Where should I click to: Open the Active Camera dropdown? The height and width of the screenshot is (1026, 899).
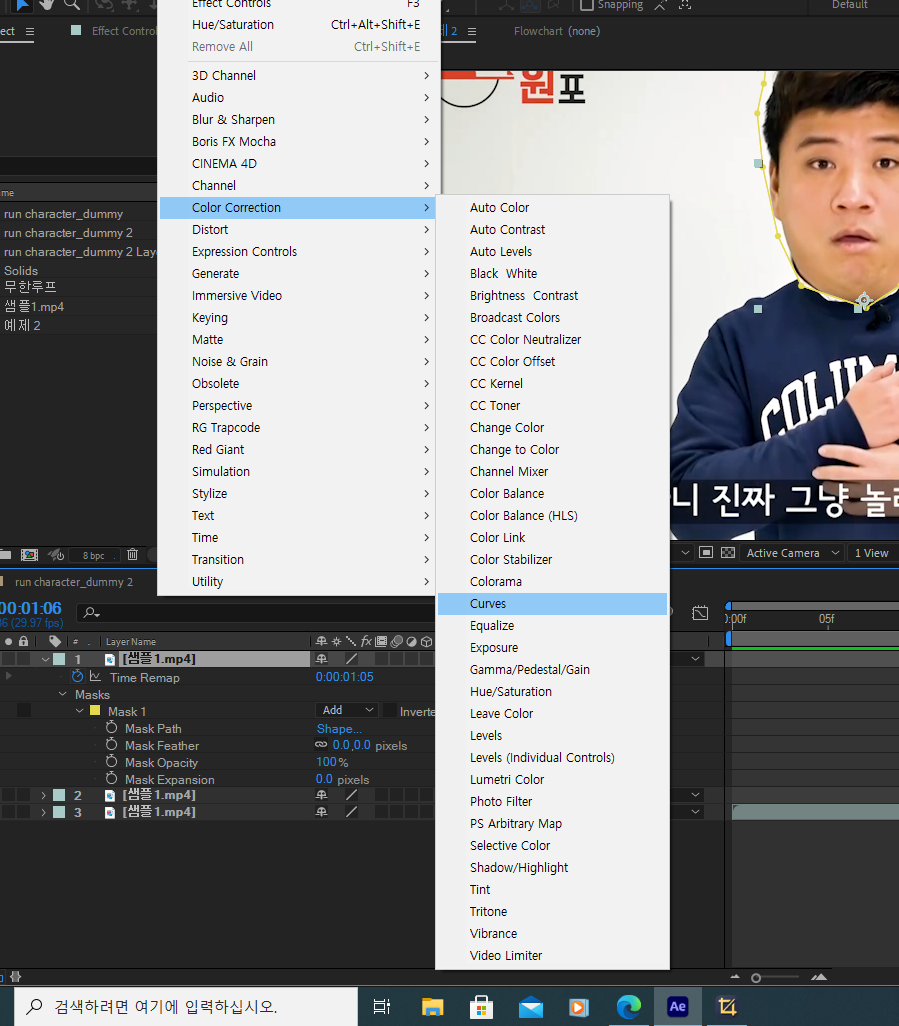tap(793, 553)
